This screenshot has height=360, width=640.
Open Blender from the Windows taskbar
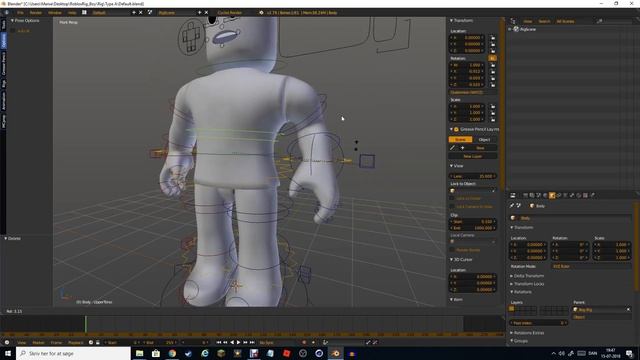pyautogui.click(x=336, y=353)
